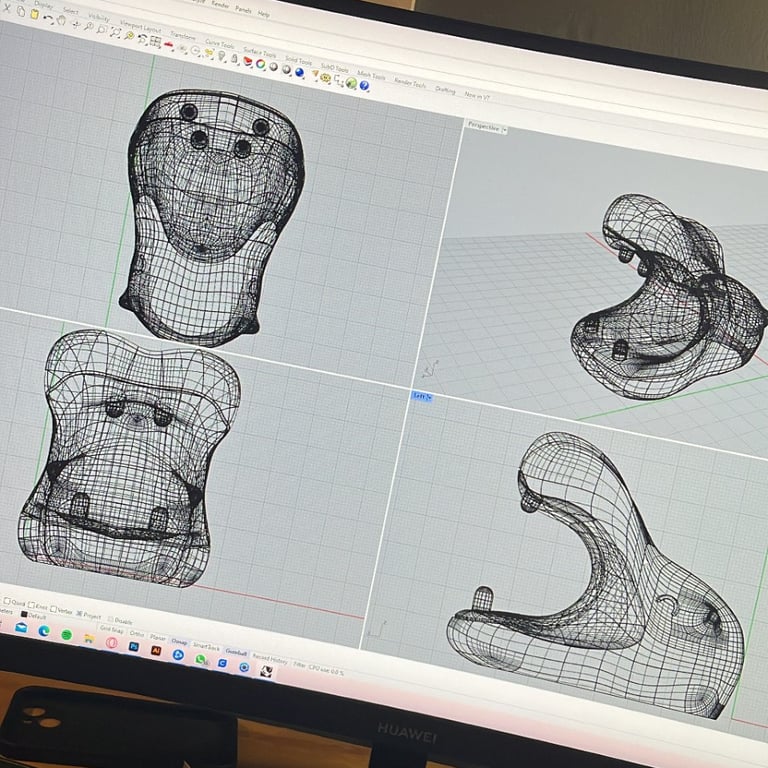Viewport: 768px width, 768px height.
Task: Click the Filter button in status bar
Action: pyautogui.click(x=299, y=664)
